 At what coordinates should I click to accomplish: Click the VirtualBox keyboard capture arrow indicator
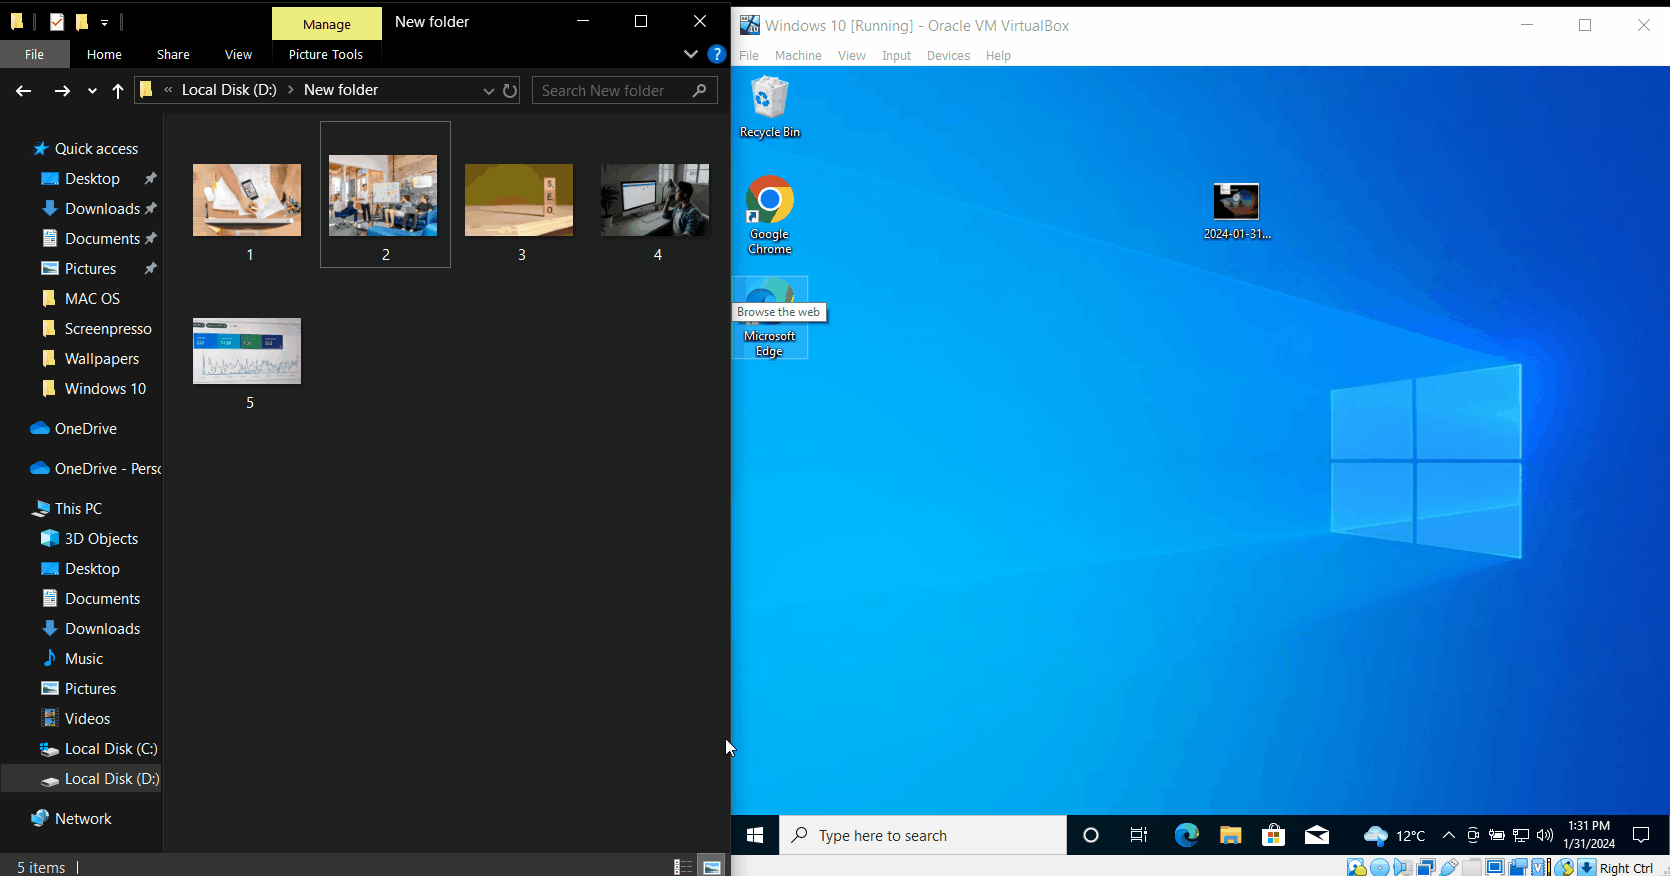1587,867
